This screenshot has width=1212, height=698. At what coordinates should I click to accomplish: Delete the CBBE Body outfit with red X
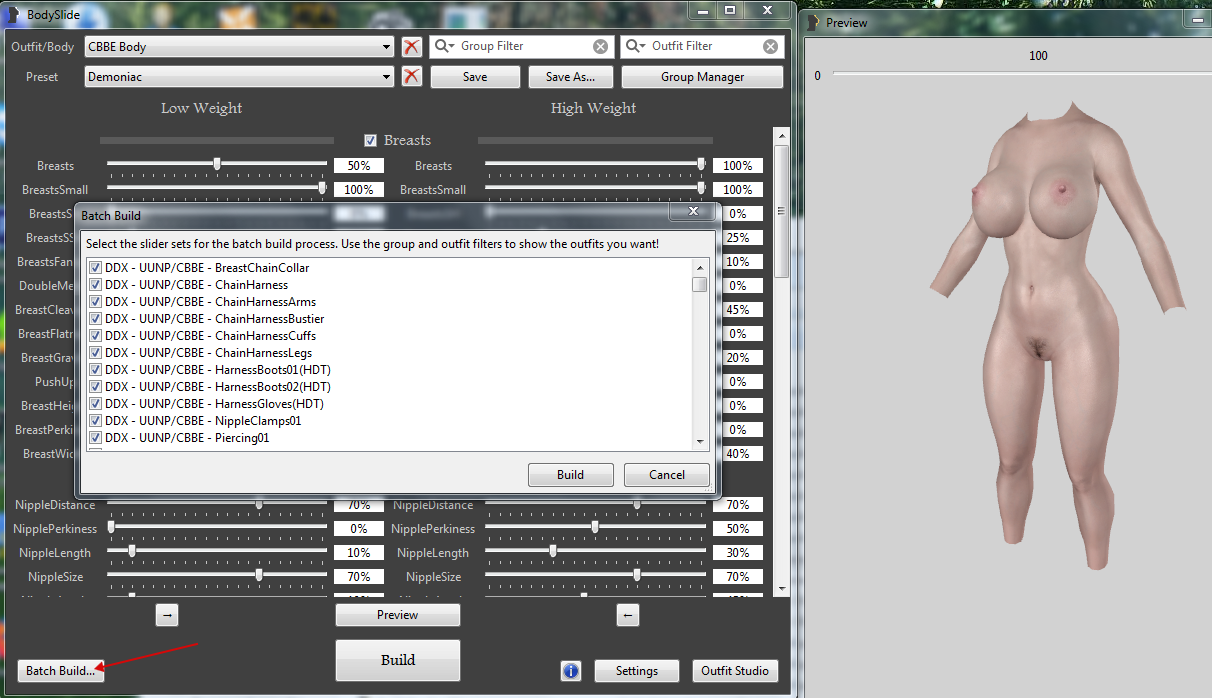coord(411,46)
